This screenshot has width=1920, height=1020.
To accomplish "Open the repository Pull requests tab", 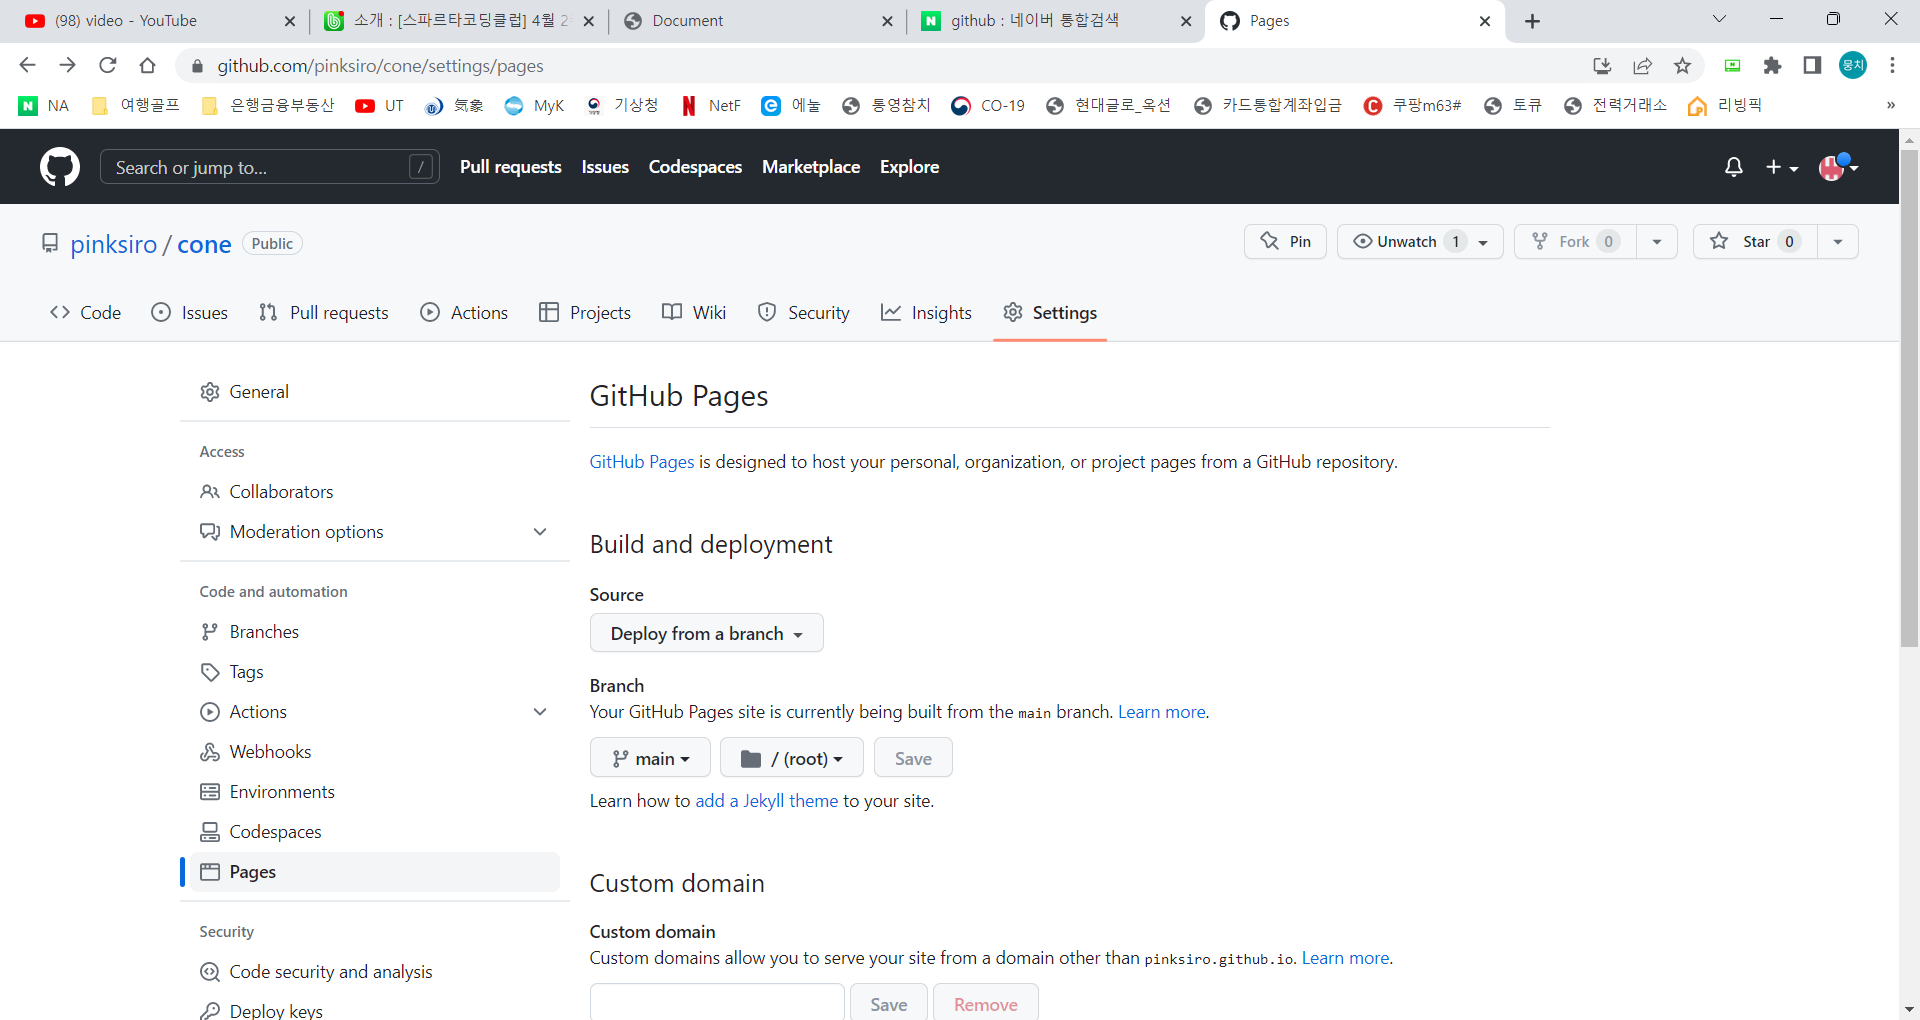I will click(323, 313).
